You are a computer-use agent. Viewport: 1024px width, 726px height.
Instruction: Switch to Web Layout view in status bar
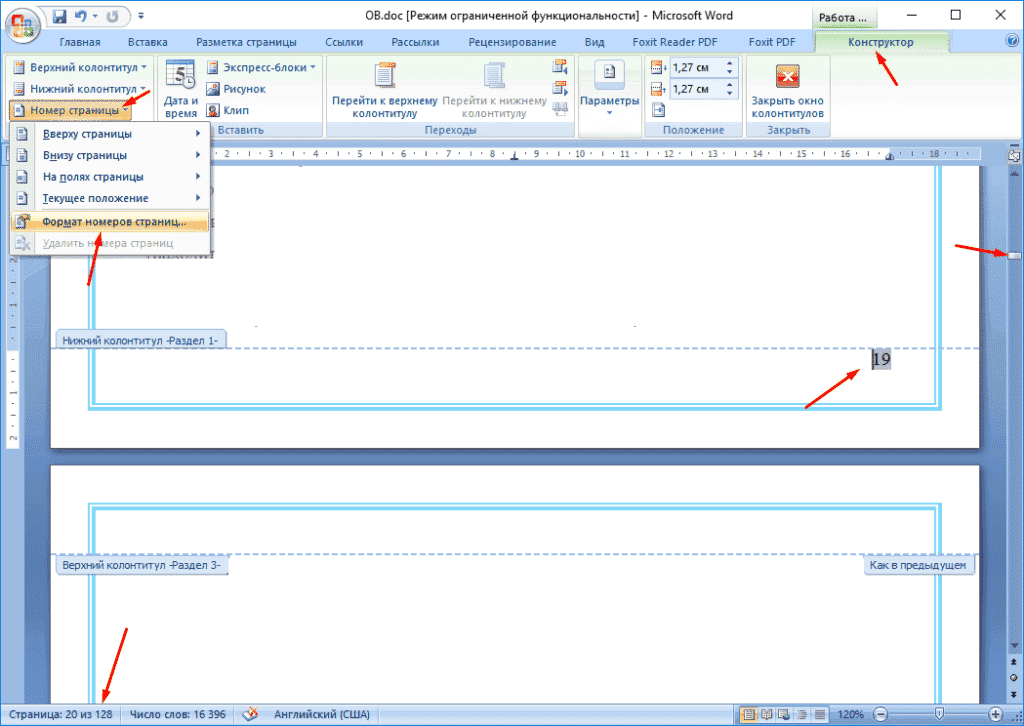784,714
